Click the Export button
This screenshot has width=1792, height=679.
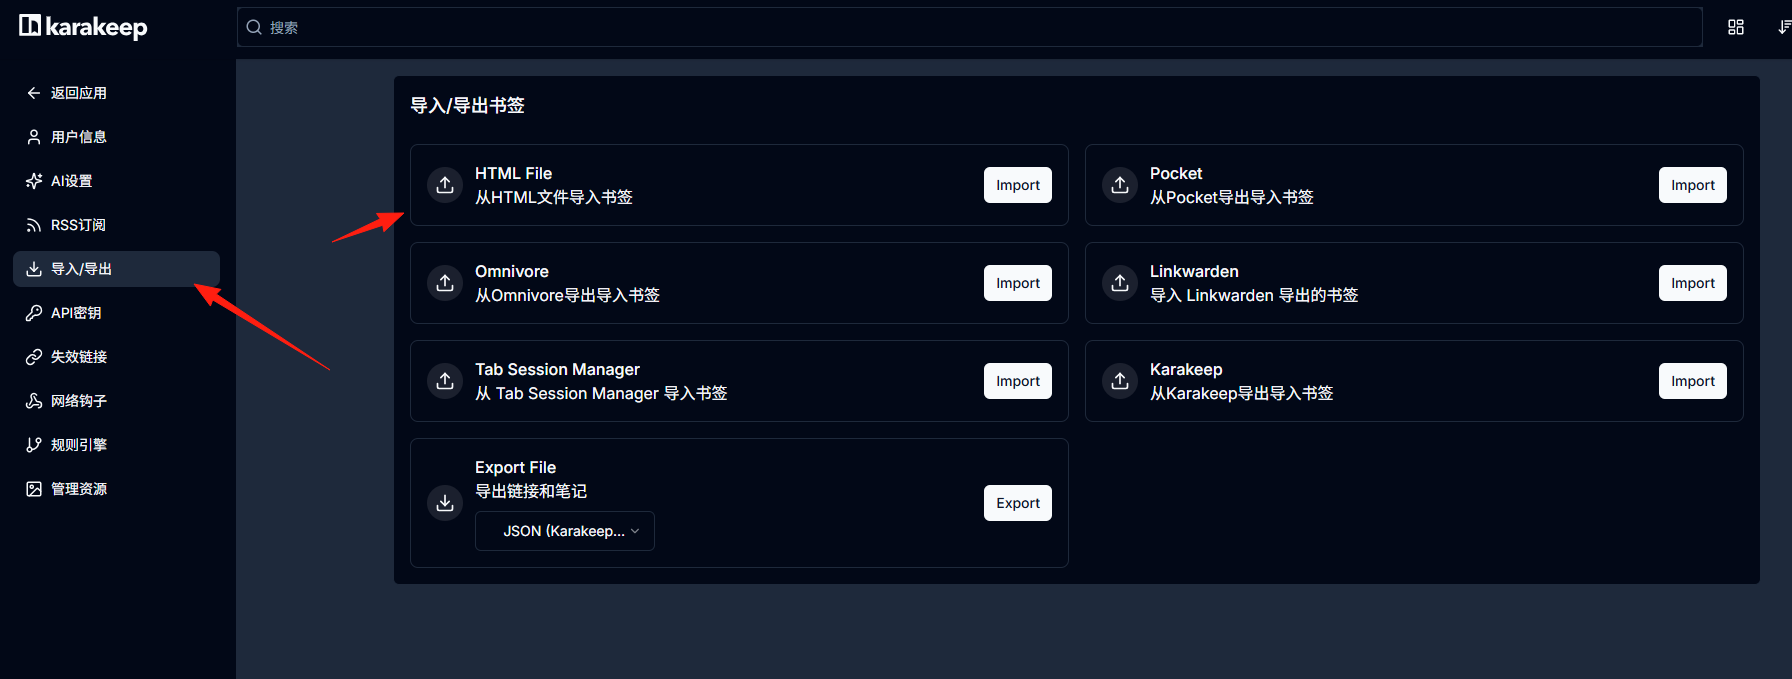pyautogui.click(x=1018, y=503)
